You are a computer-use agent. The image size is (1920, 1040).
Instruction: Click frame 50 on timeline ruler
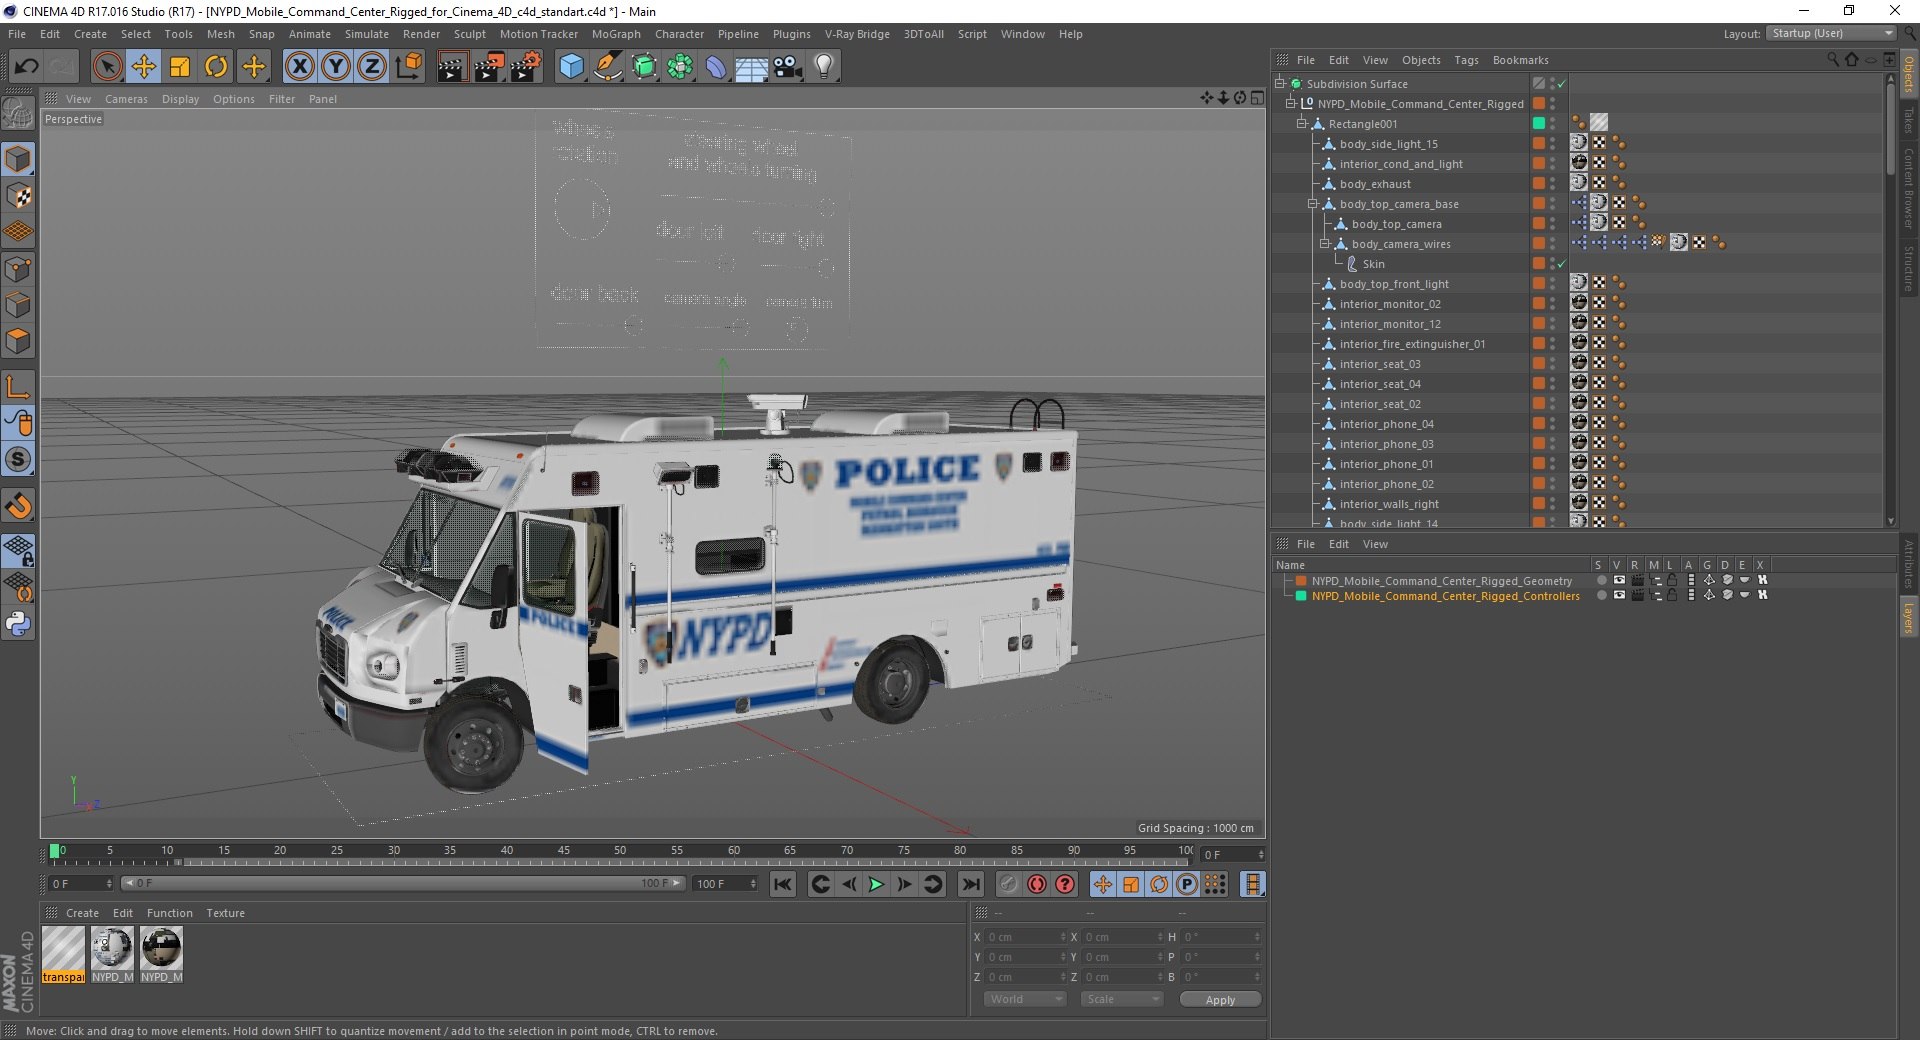[x=621, y=853]
